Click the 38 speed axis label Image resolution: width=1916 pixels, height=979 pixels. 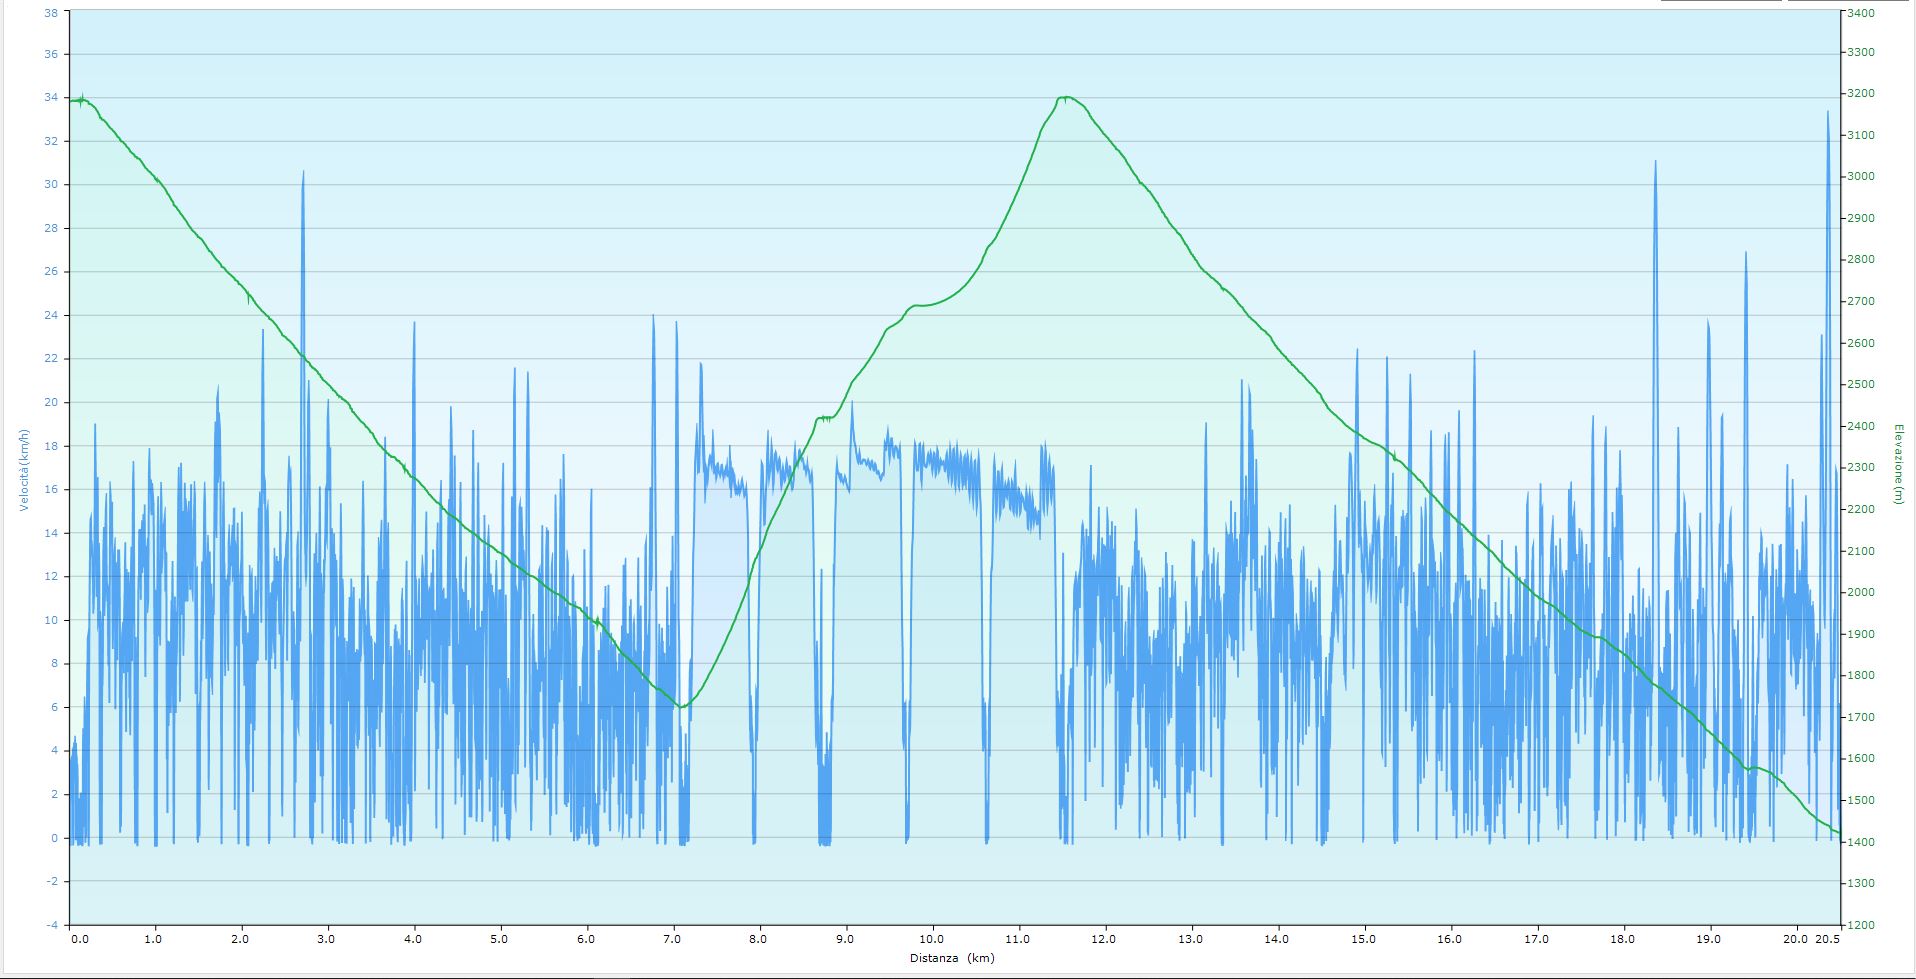coord(51,12)
